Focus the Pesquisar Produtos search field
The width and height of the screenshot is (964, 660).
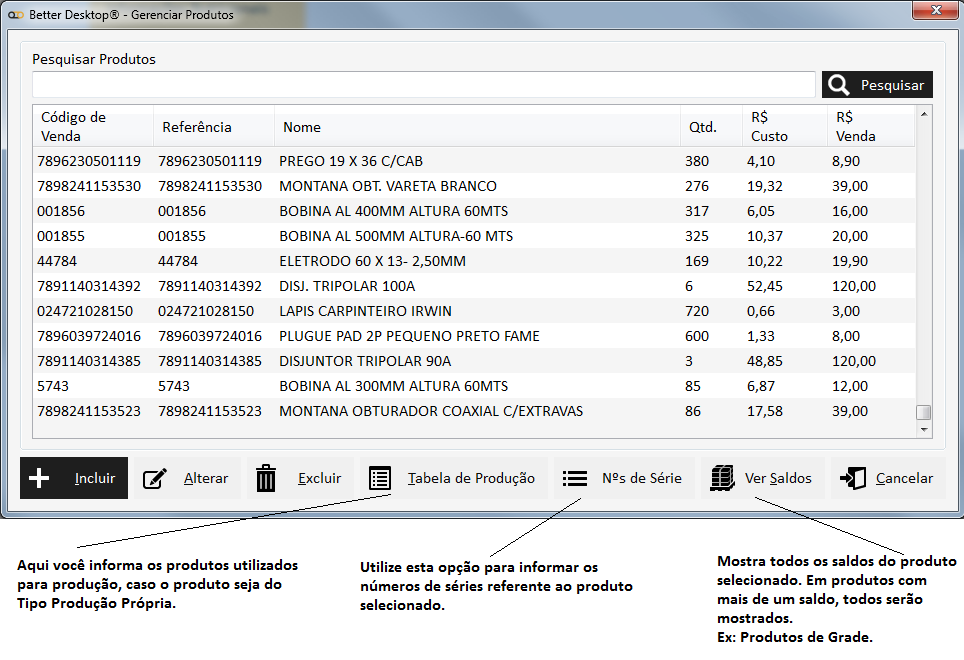click(x=424, y=85)
